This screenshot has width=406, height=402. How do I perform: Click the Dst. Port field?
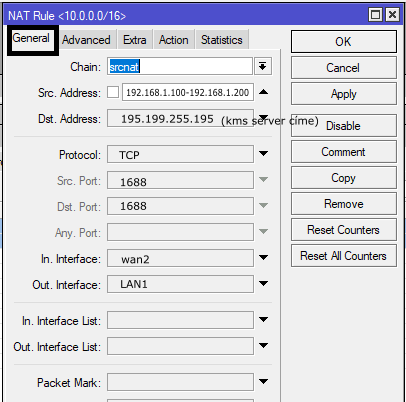pos(180,206)
